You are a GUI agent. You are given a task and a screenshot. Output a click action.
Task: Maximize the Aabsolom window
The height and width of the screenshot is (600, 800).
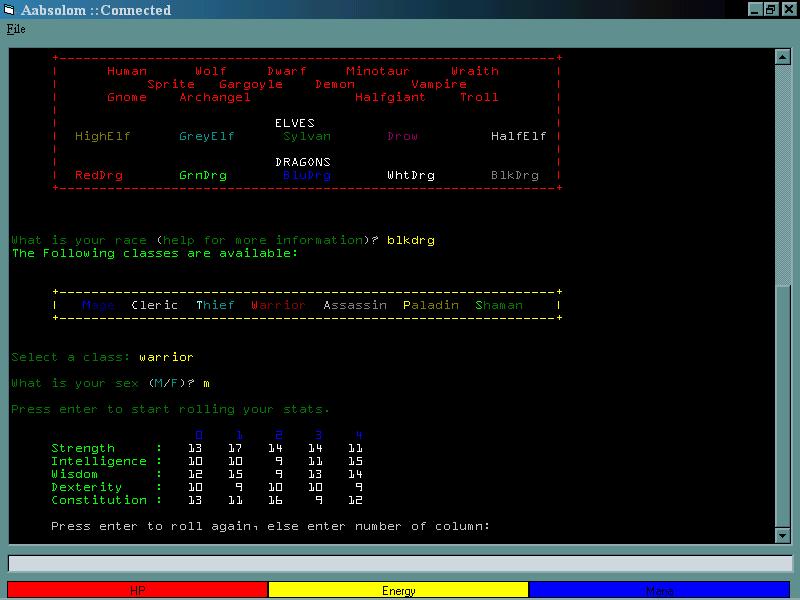(771, 10)
